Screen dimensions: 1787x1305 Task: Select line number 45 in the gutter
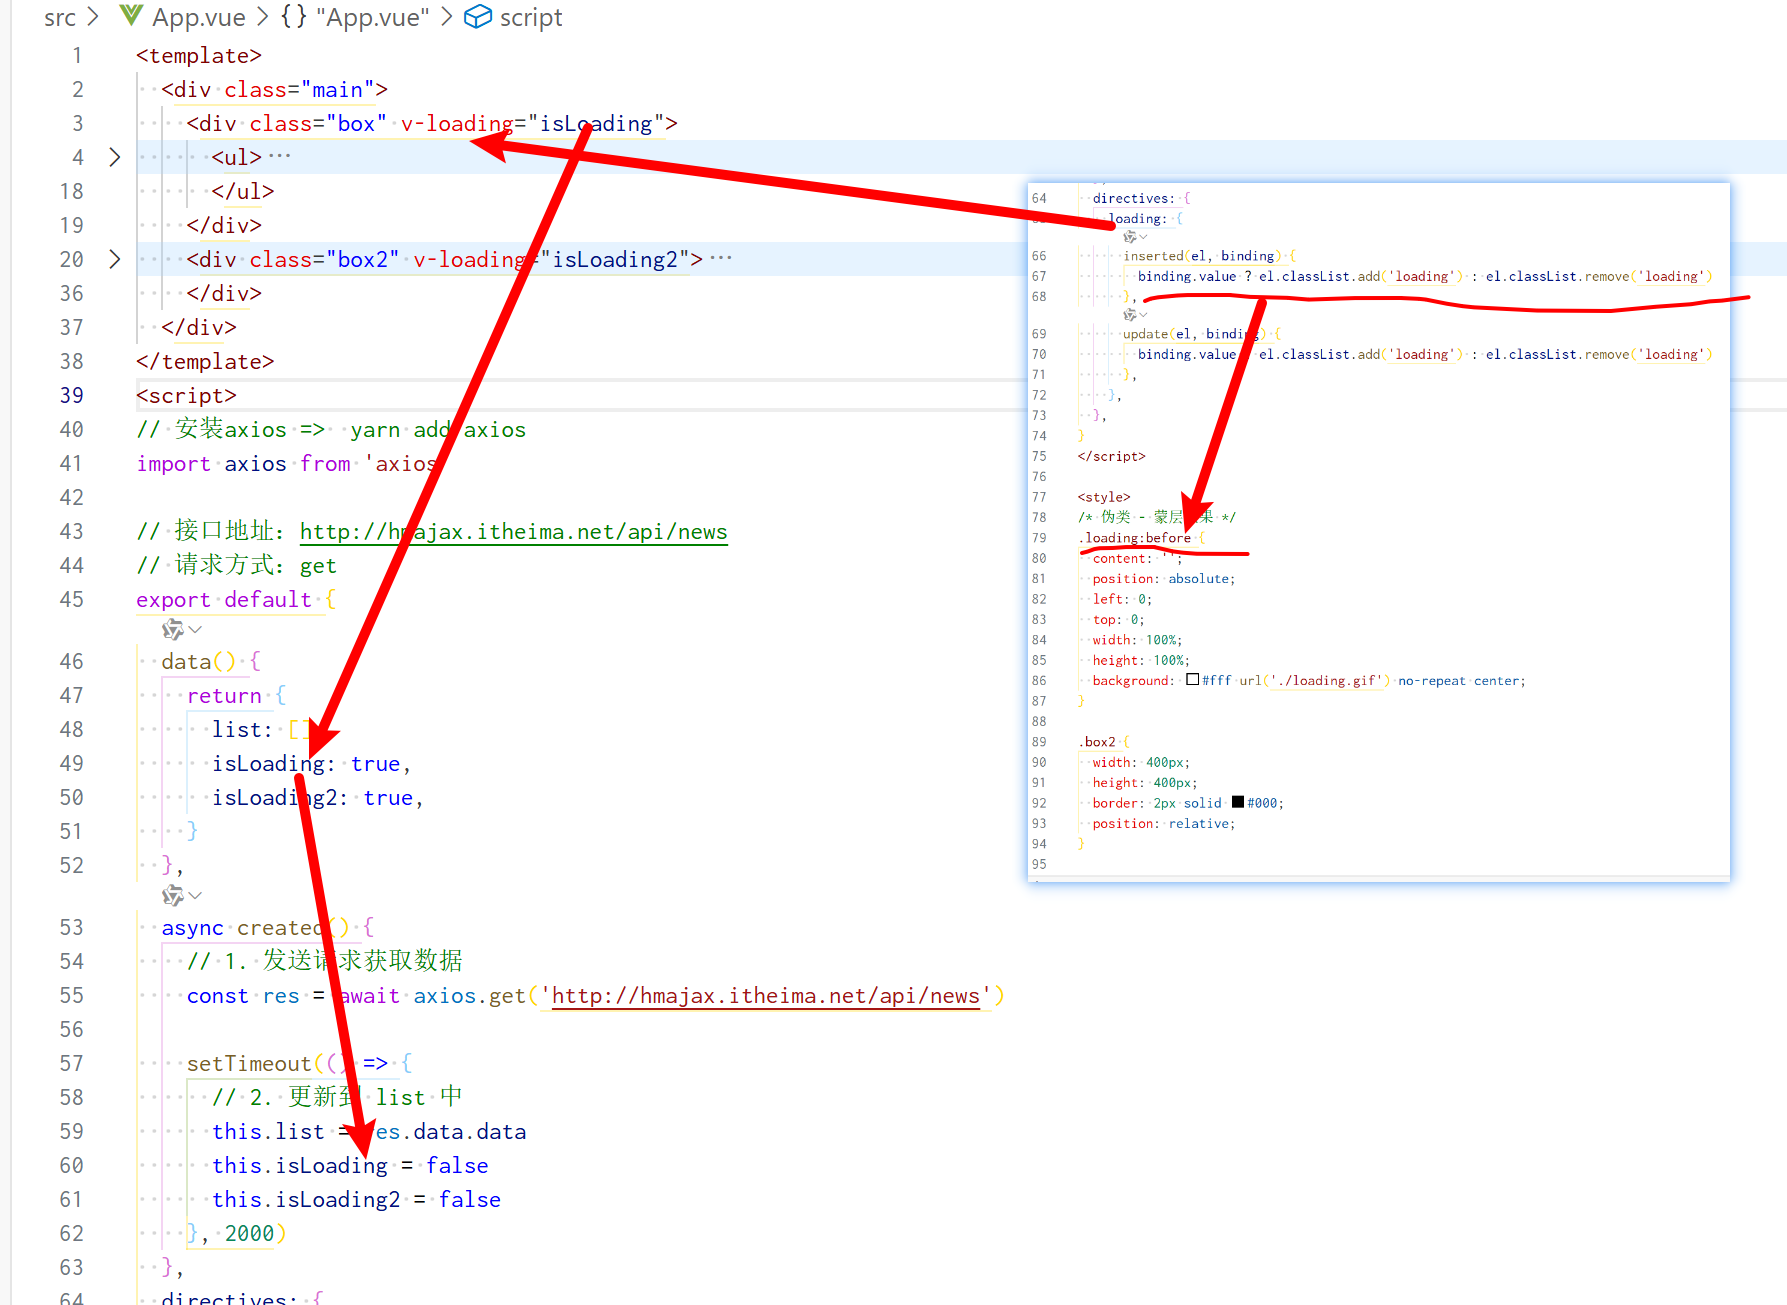coord(71,599)
